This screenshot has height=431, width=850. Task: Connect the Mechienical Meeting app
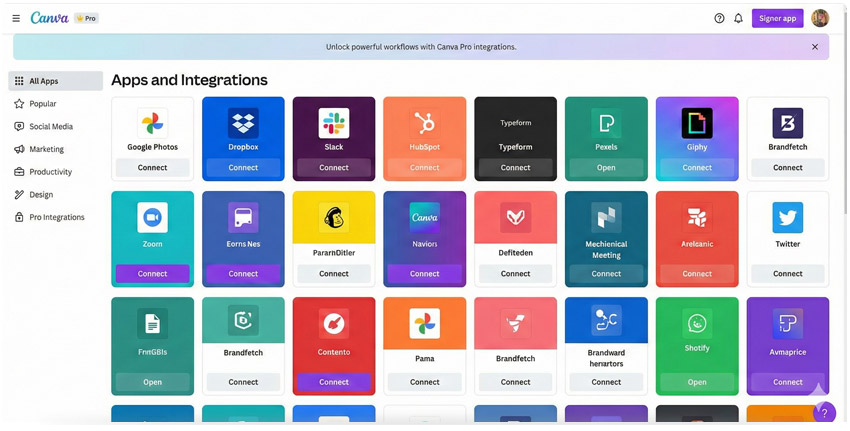pos(606,274)
